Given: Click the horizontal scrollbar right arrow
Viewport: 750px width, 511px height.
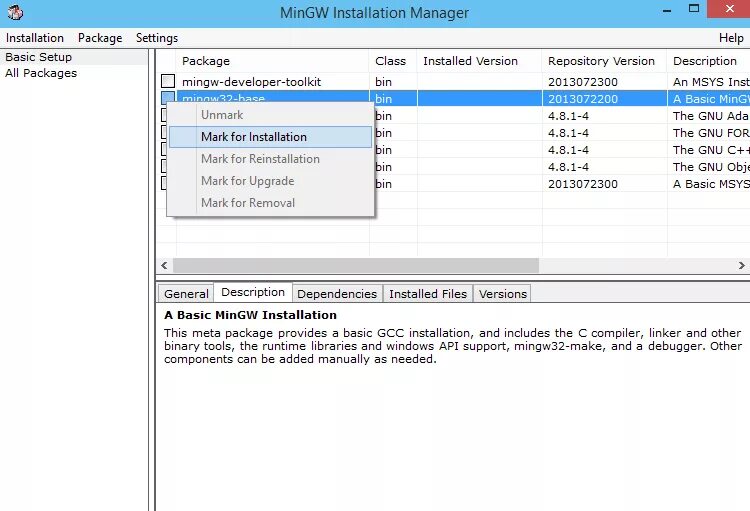Looking at the screenshot, I should pyautogui.click(x=741, y=266).
